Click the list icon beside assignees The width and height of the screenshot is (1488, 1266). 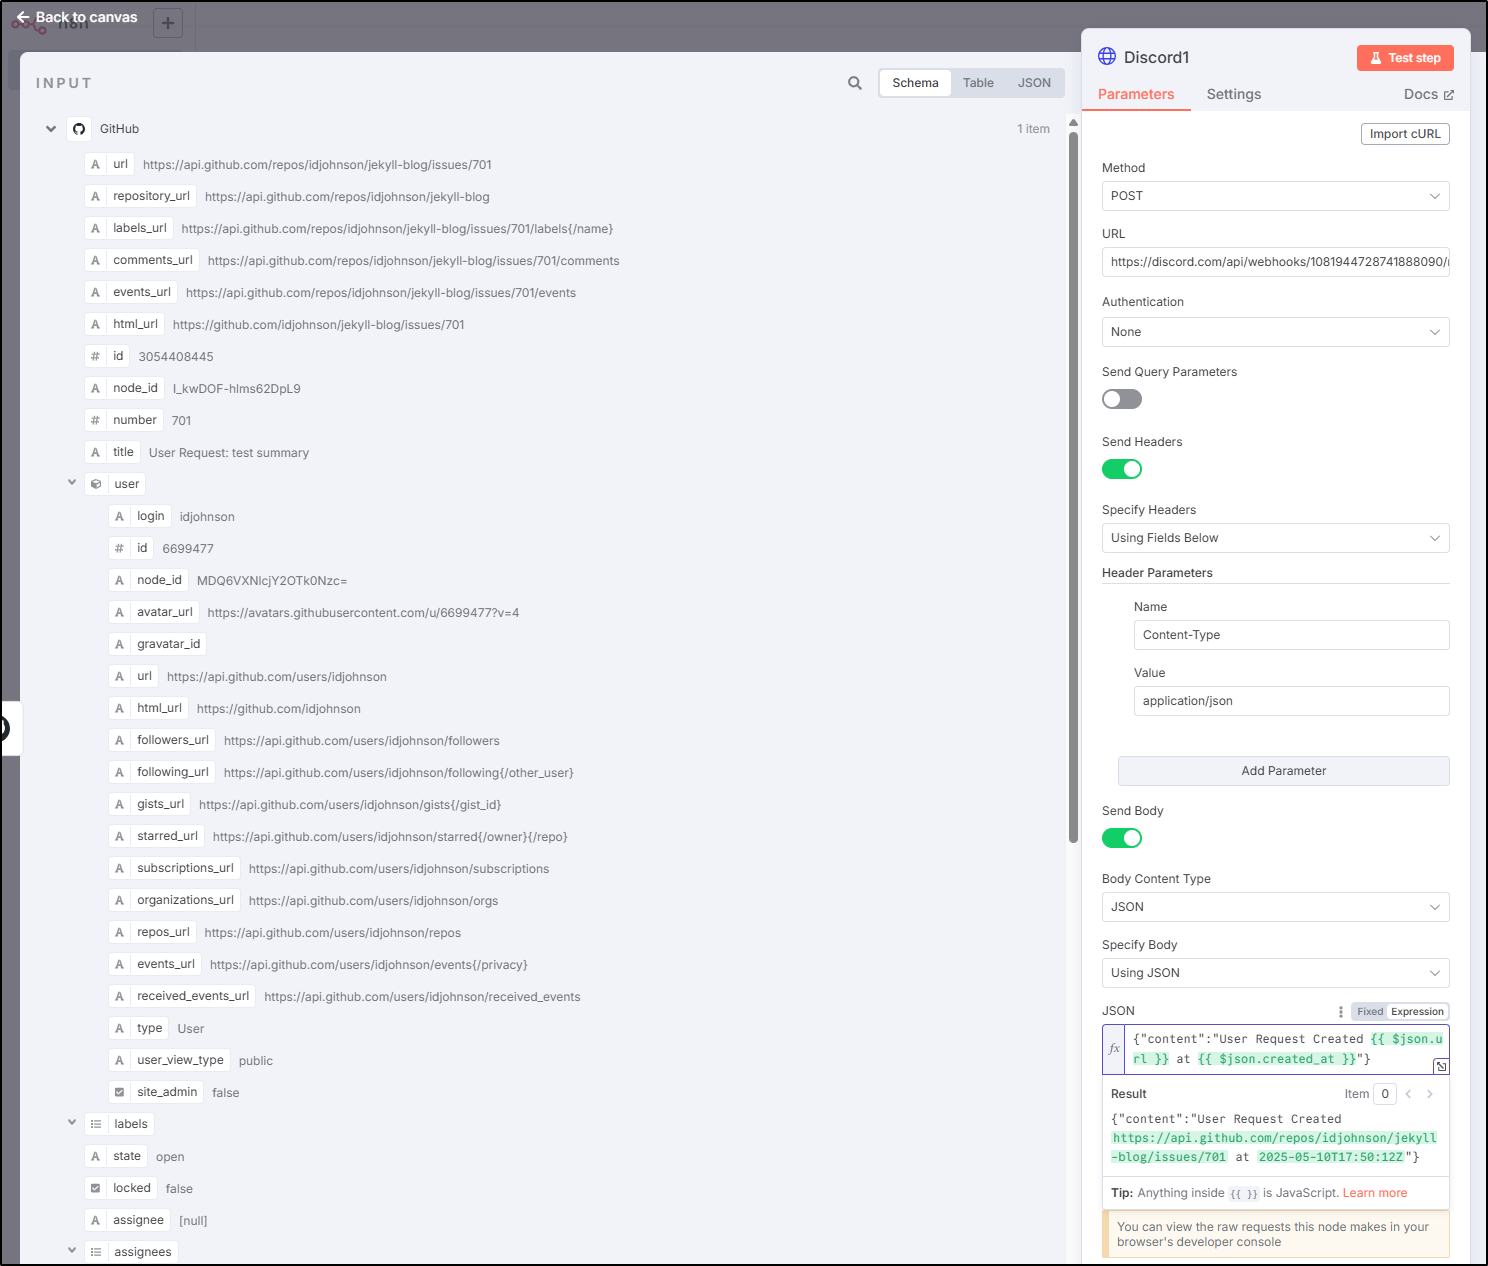(96, 1252)
